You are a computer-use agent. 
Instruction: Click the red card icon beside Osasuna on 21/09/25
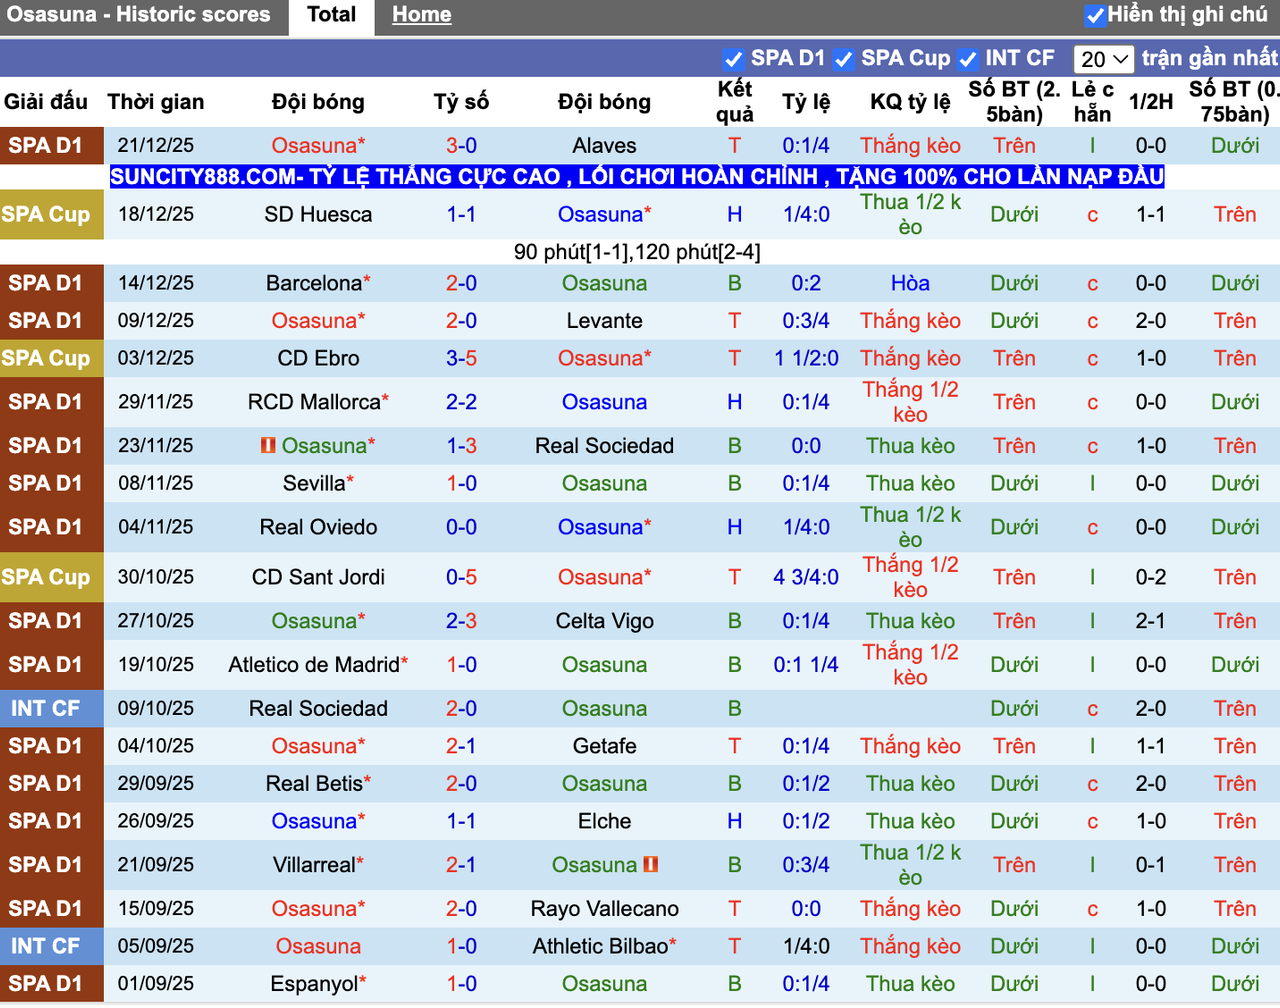pos(650,864)
